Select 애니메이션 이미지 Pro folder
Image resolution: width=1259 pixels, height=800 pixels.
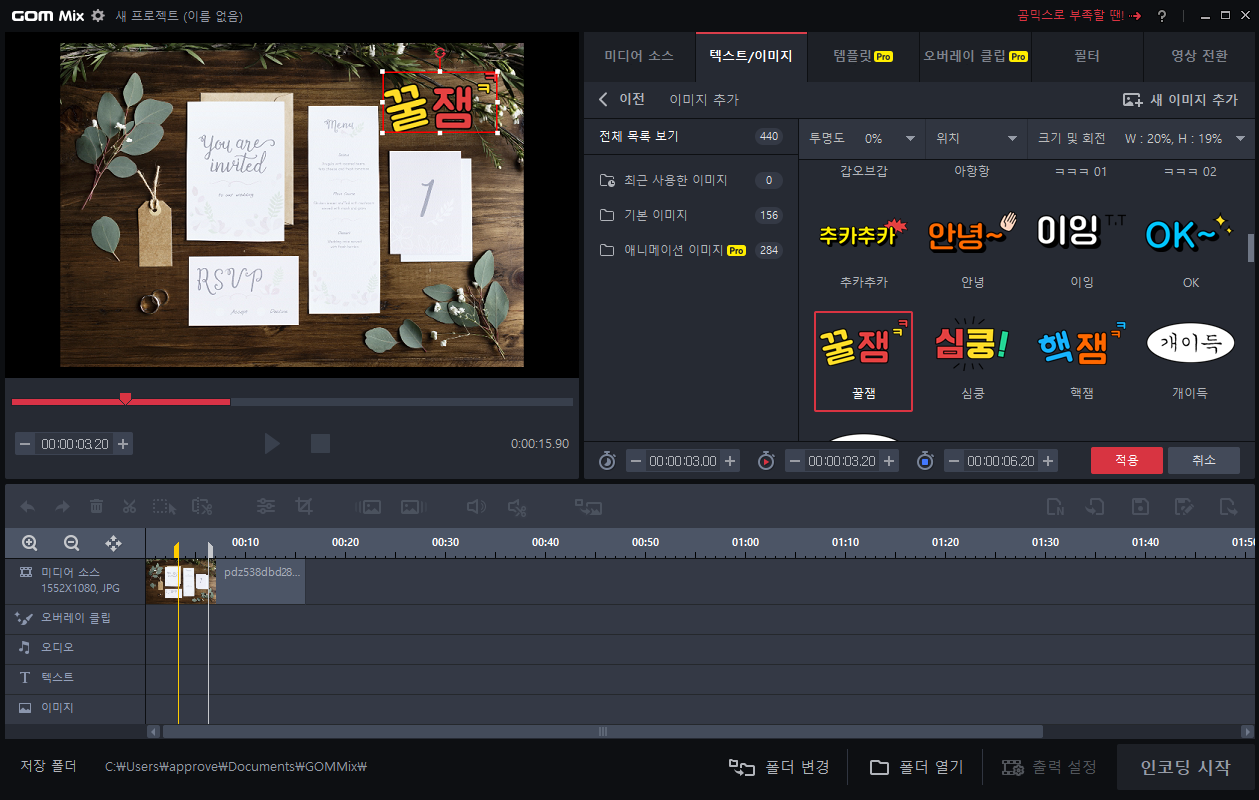(x=691, y=250)
